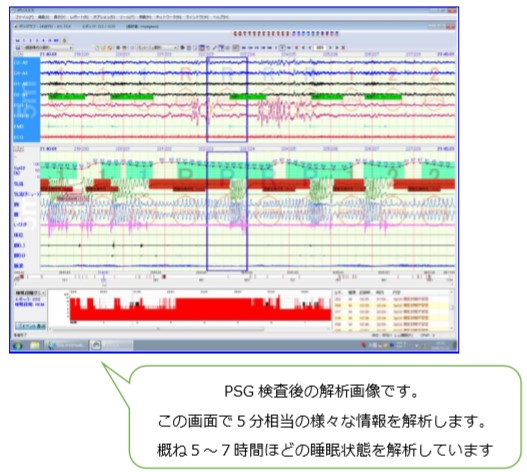Click the hypnogram horizontal scrollbar
The height and width of the screenshot is (472, 527).
[x=190, y=329]
